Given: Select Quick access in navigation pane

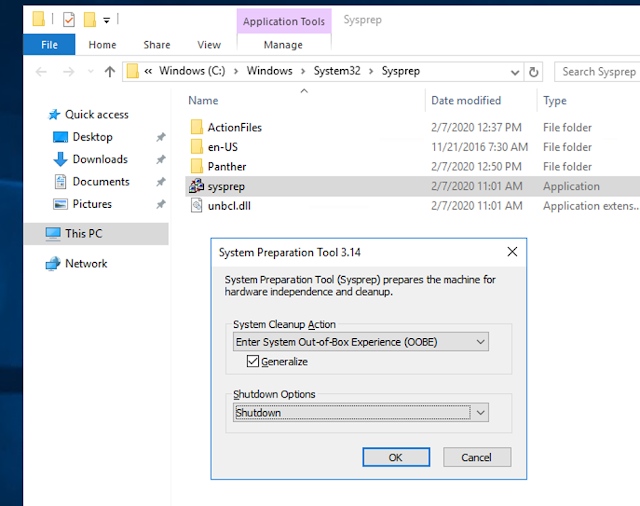Looking at the screenshot, I should click(x=97, y=115).
